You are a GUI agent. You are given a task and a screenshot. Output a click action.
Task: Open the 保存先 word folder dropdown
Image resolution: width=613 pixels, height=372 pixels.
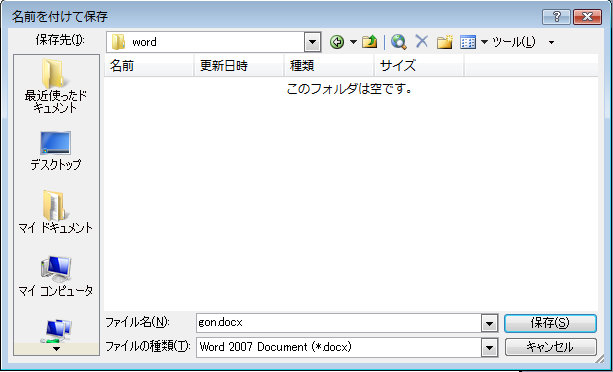click(313, 42)
